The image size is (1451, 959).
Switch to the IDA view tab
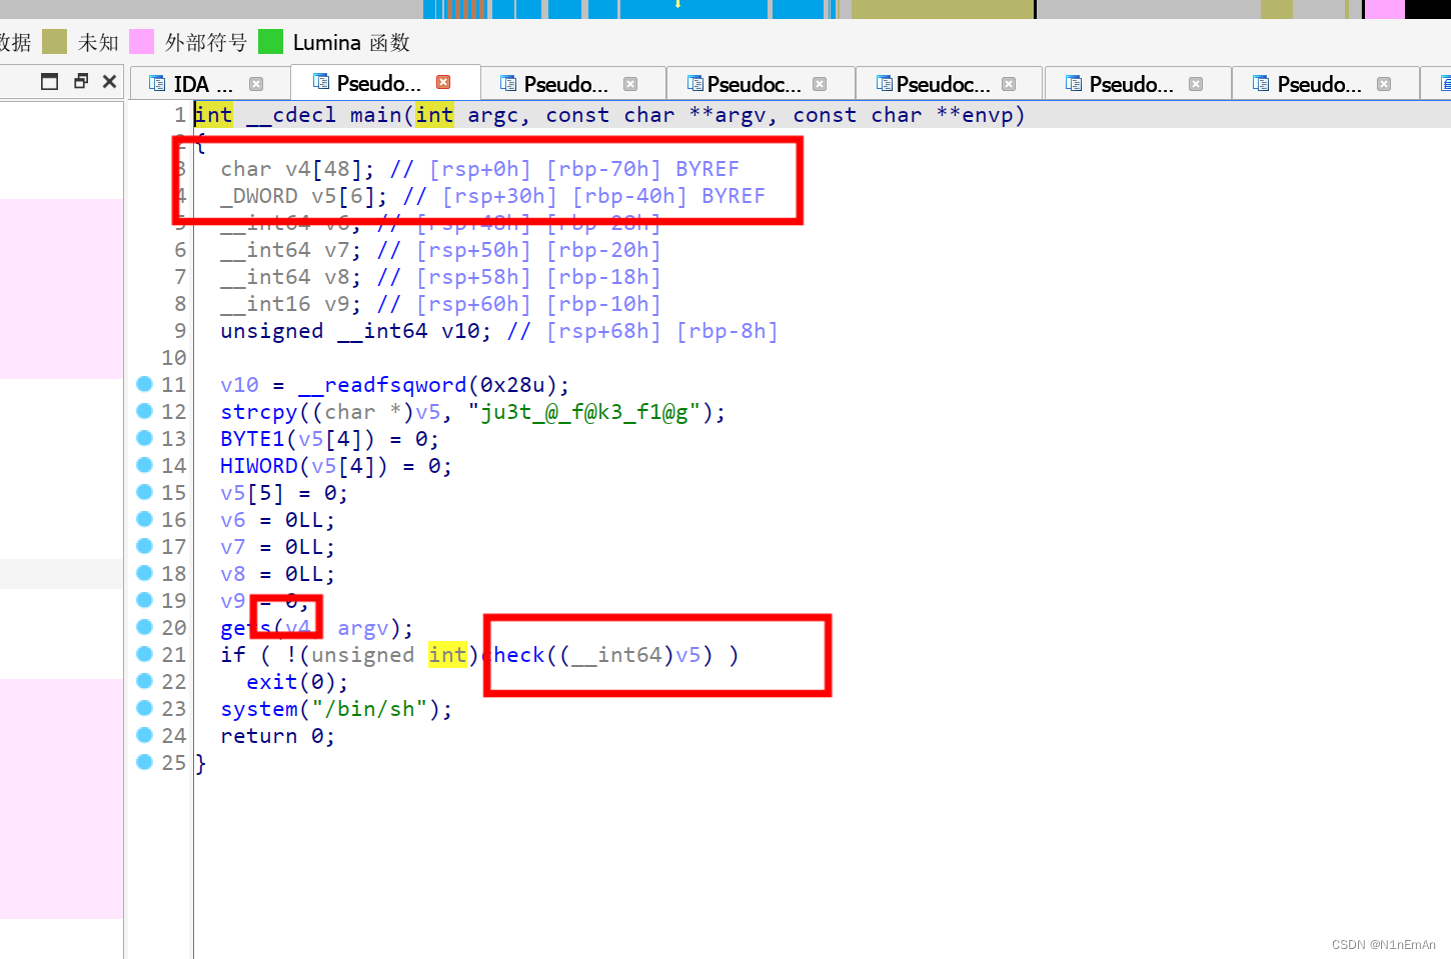pyautogui.click(x=204, y=84)
